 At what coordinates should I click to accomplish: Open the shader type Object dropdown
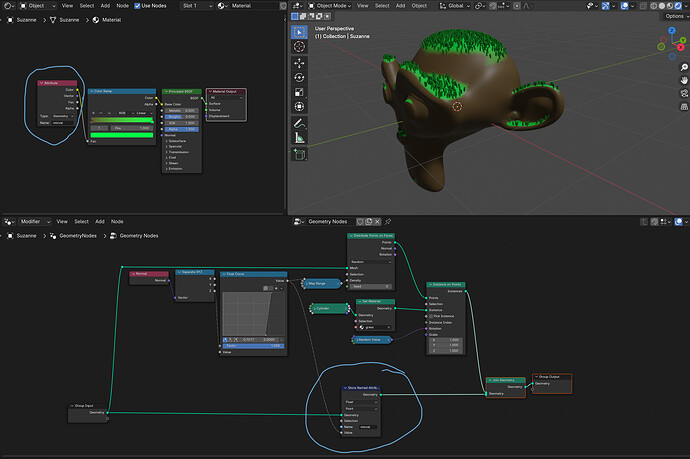point(37,6)
